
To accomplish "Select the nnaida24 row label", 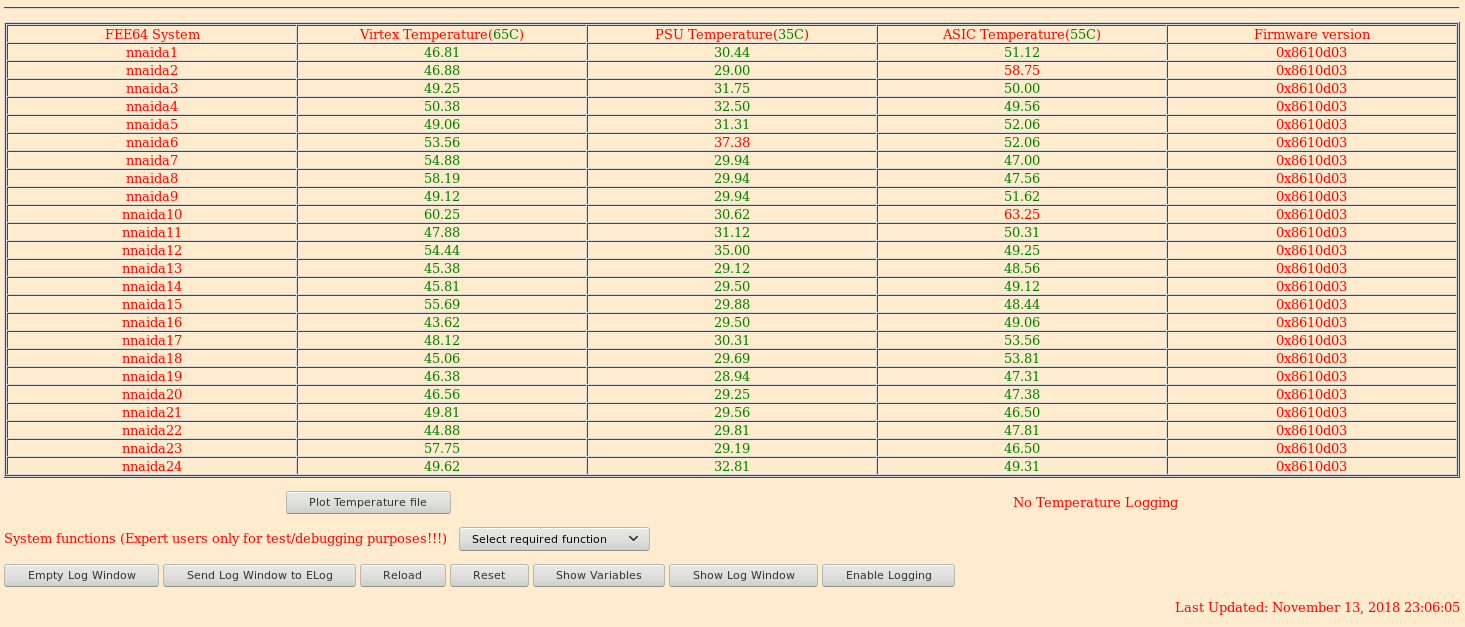I will click(152, 467).
